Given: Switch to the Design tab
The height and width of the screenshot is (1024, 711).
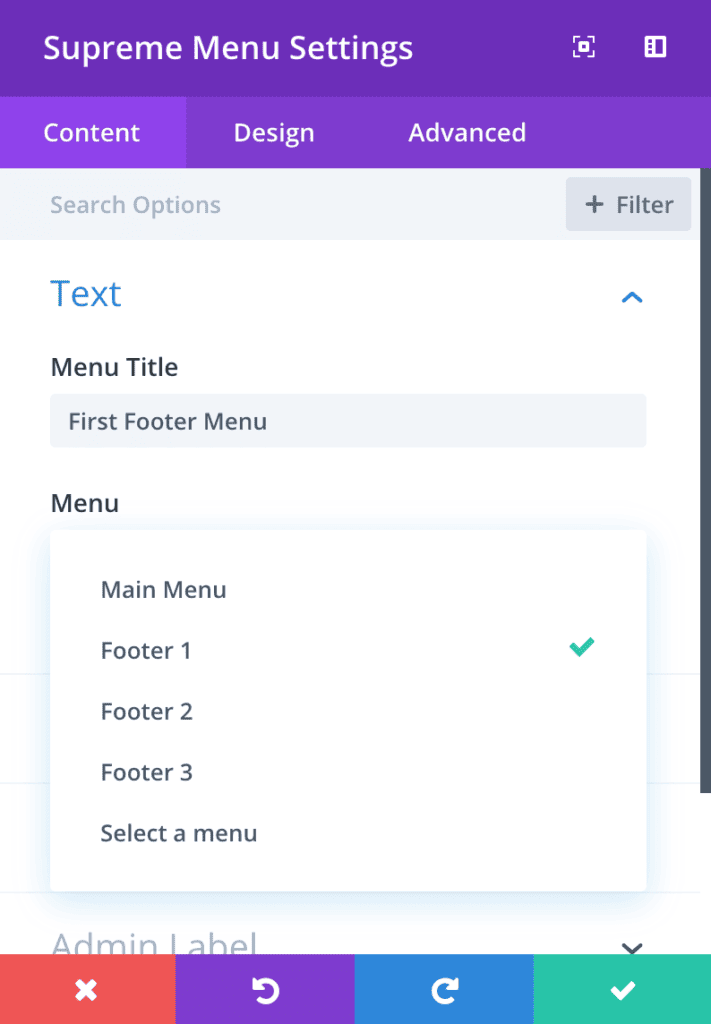Looking at the screenshot, I should [273, 132].
